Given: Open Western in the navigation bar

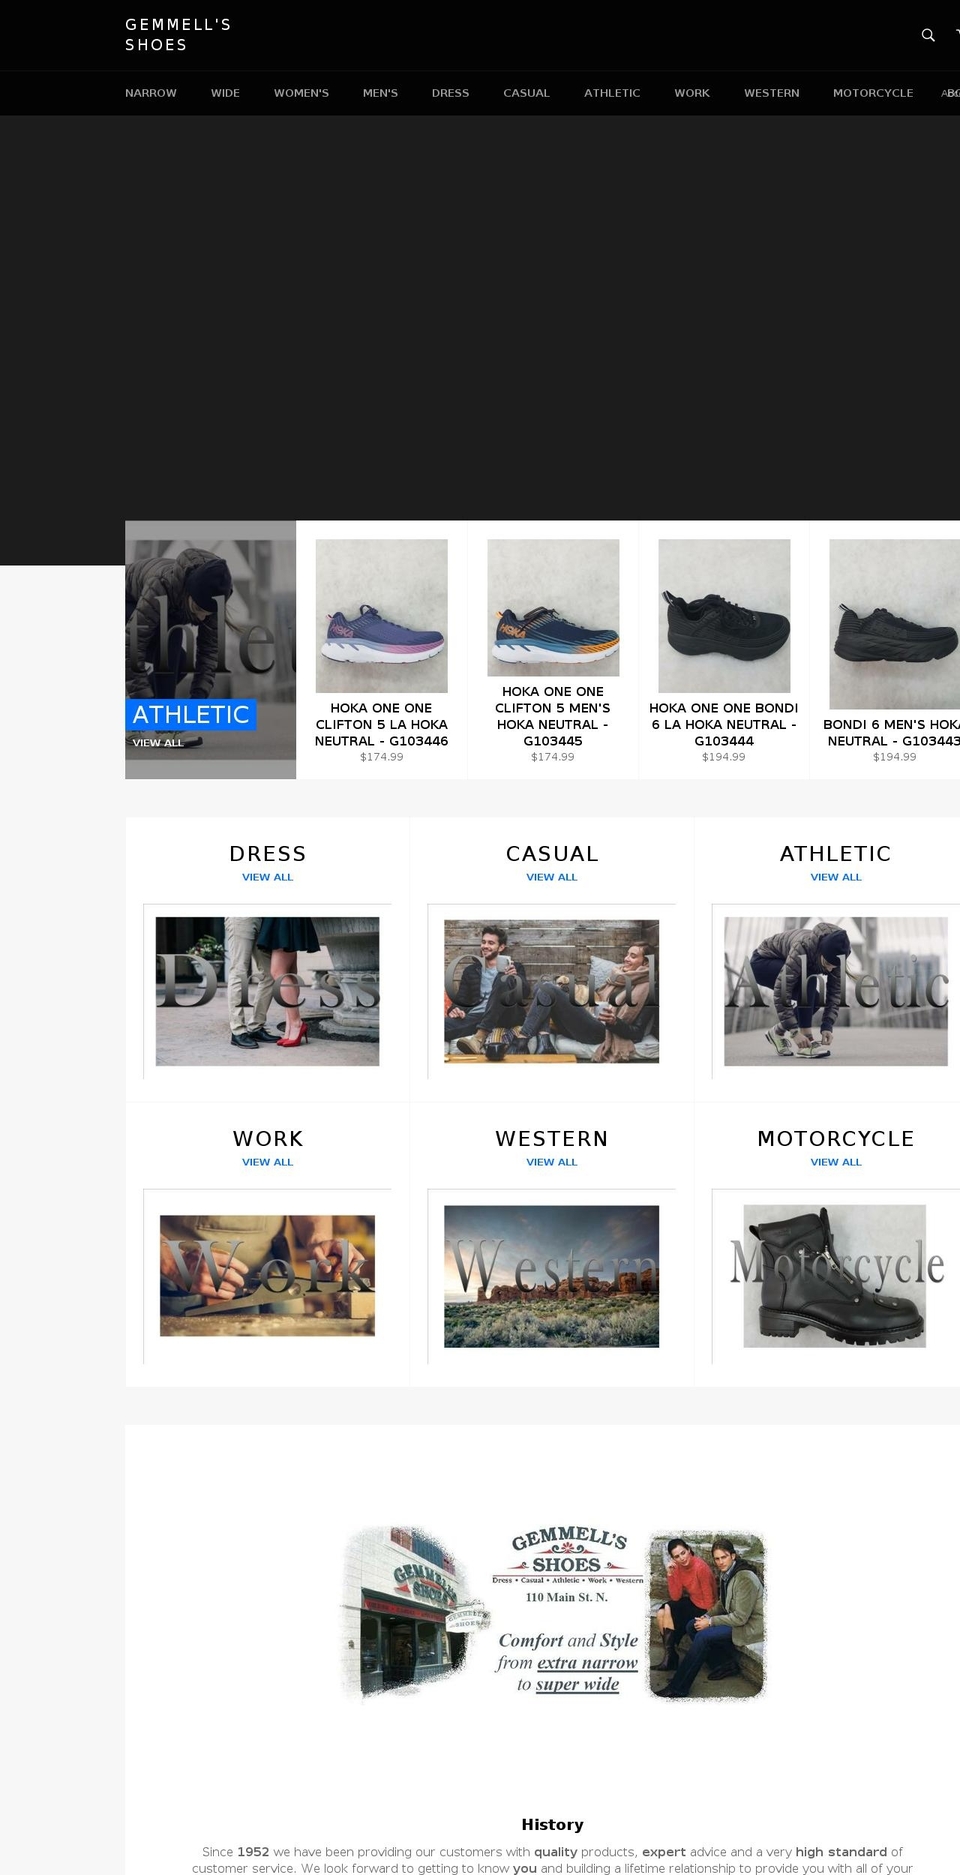Looking at the screenshot, I should click(x=771, y=93).
